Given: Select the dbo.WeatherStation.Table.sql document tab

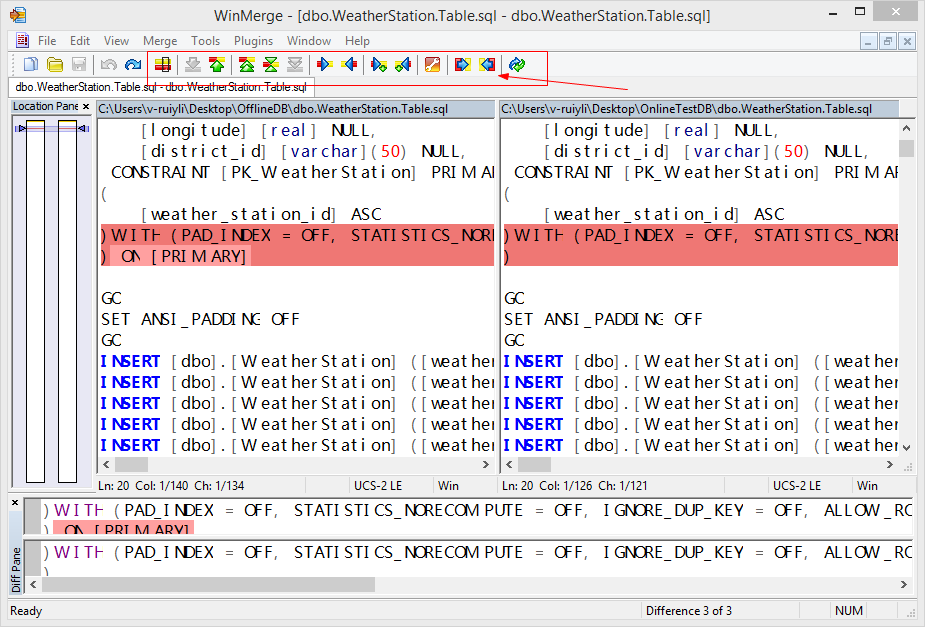Looking at the screenshot, I should pos(161,87).
